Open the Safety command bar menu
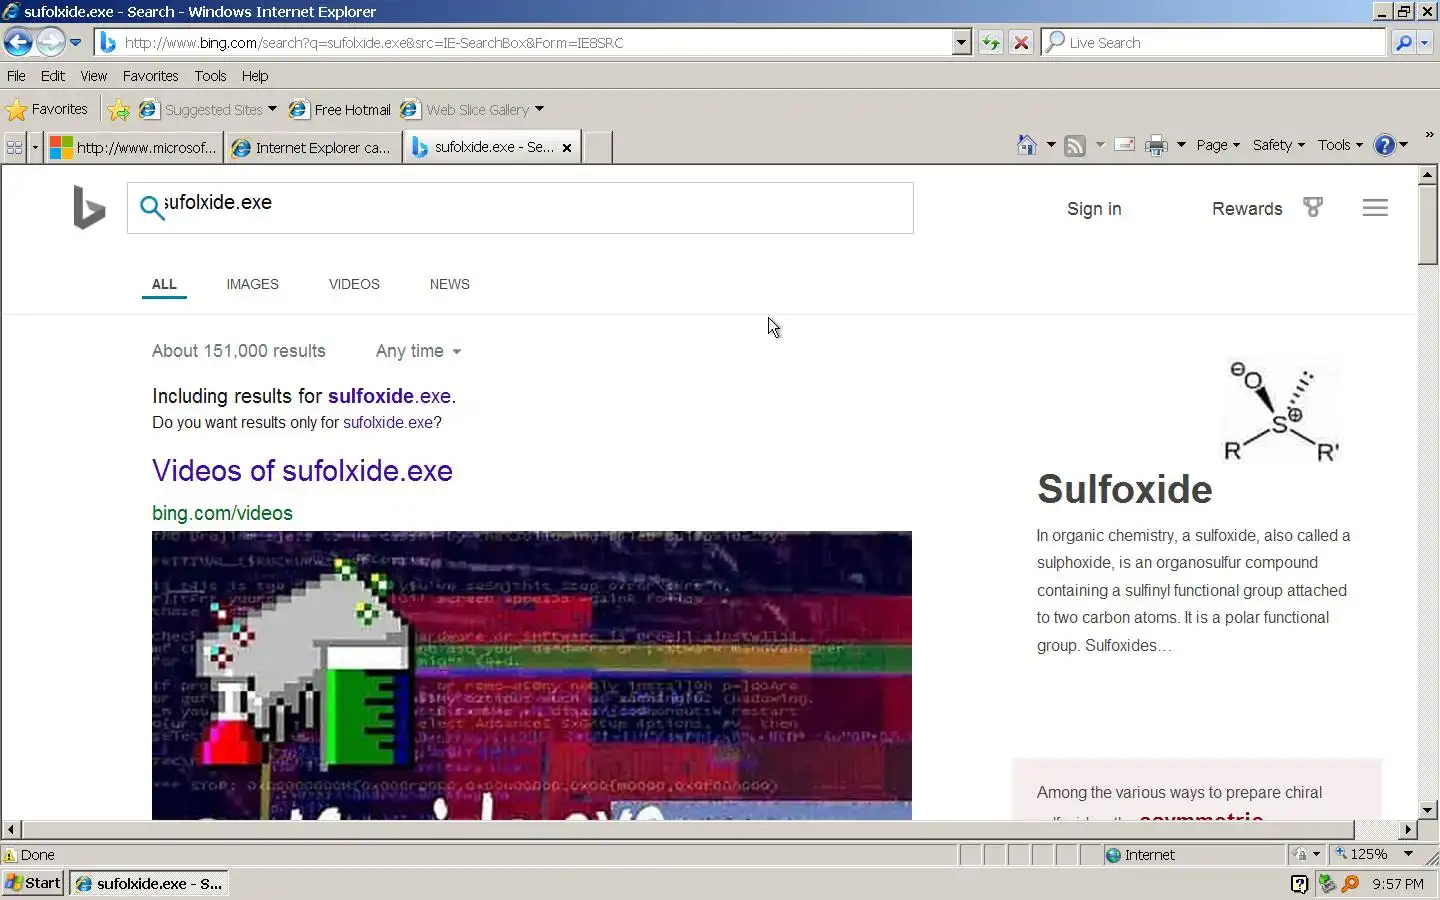Viewport: 1440px width, 900px height. [1279, 145]
